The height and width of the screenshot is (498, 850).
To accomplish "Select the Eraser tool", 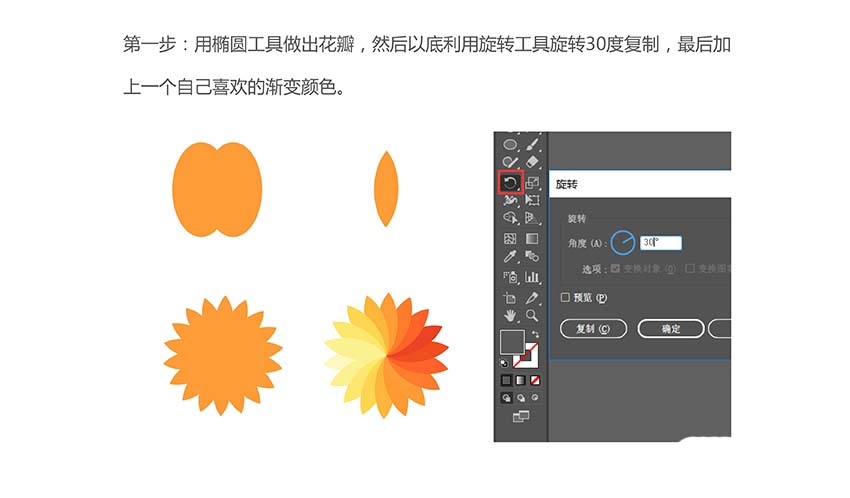I will pyautogui.click(x=532, y=161).
